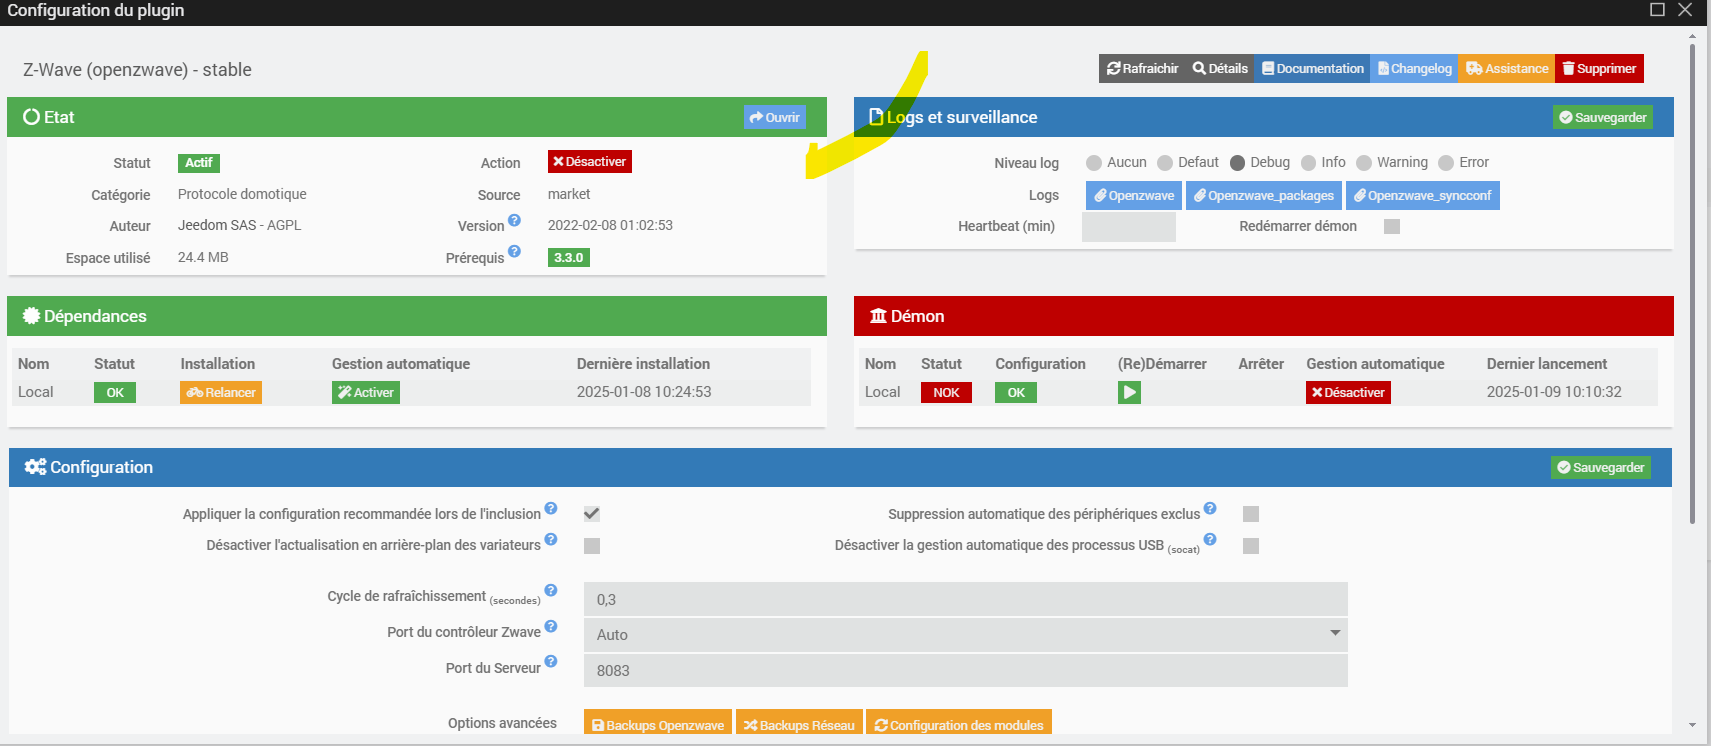Click the Port du Serveur field
The image size is (1711, 746).
click(966, 670)
